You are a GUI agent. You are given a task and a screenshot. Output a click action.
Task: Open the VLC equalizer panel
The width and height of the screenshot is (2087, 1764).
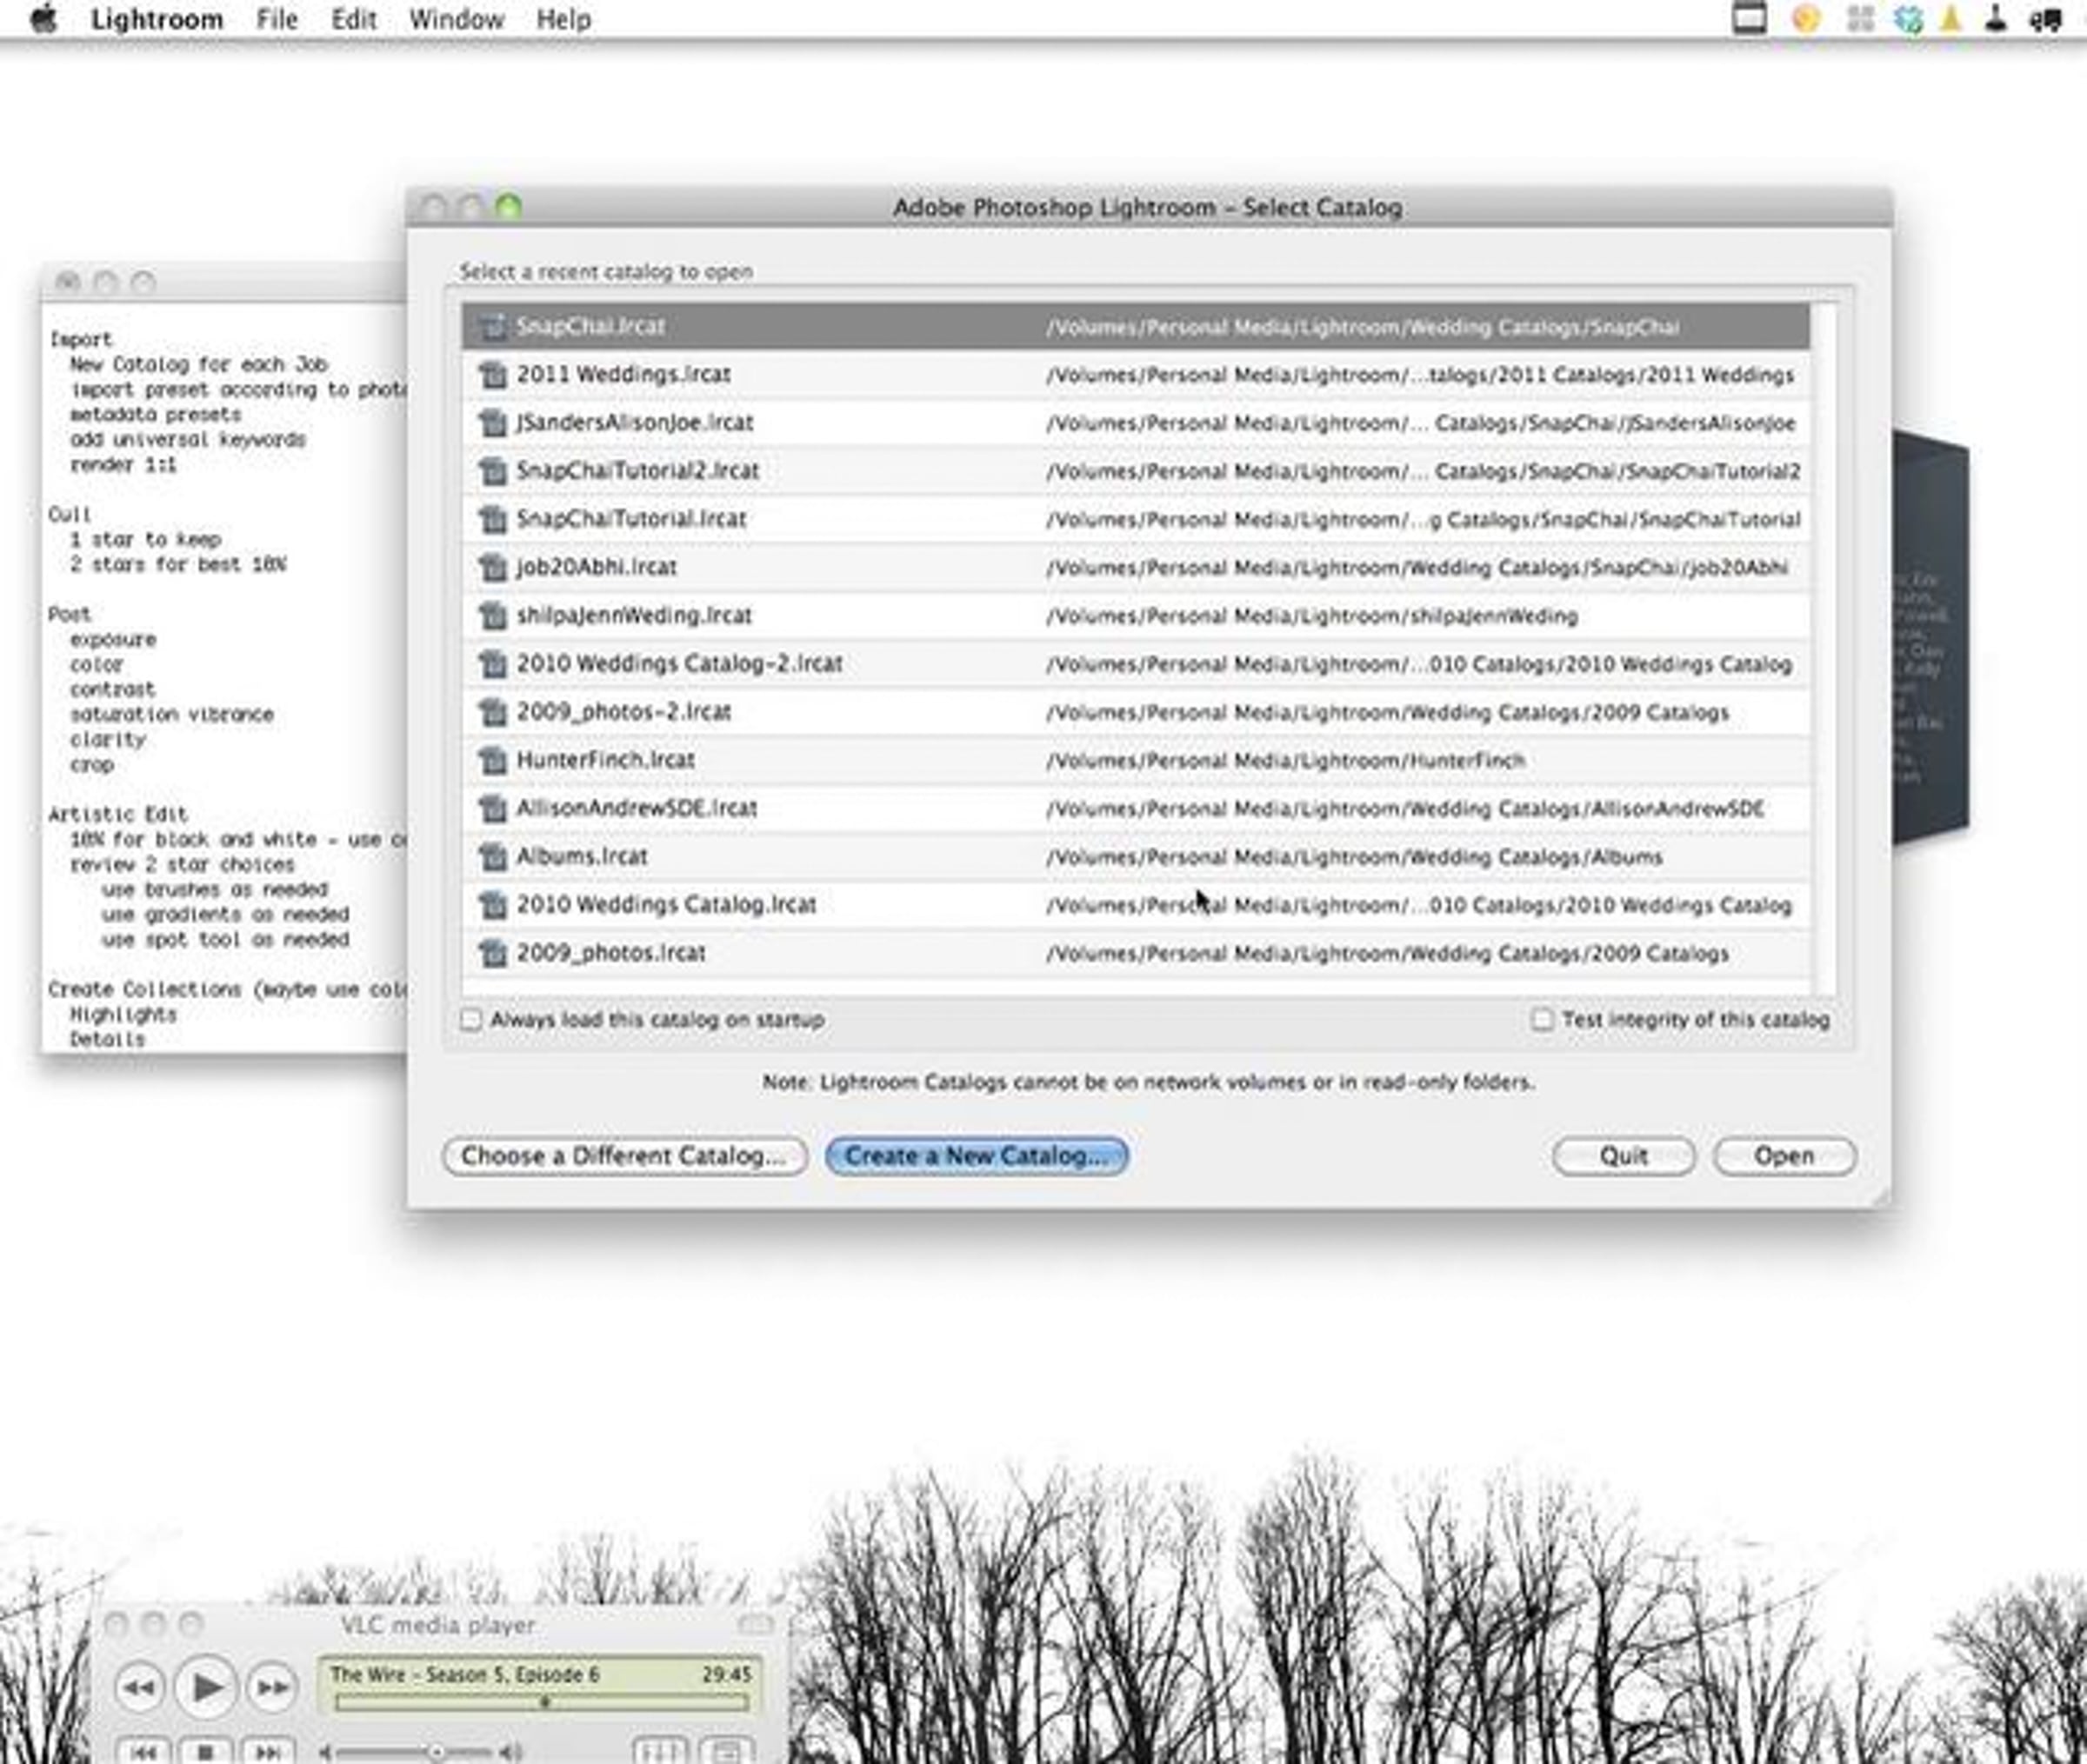(660, 1751)
